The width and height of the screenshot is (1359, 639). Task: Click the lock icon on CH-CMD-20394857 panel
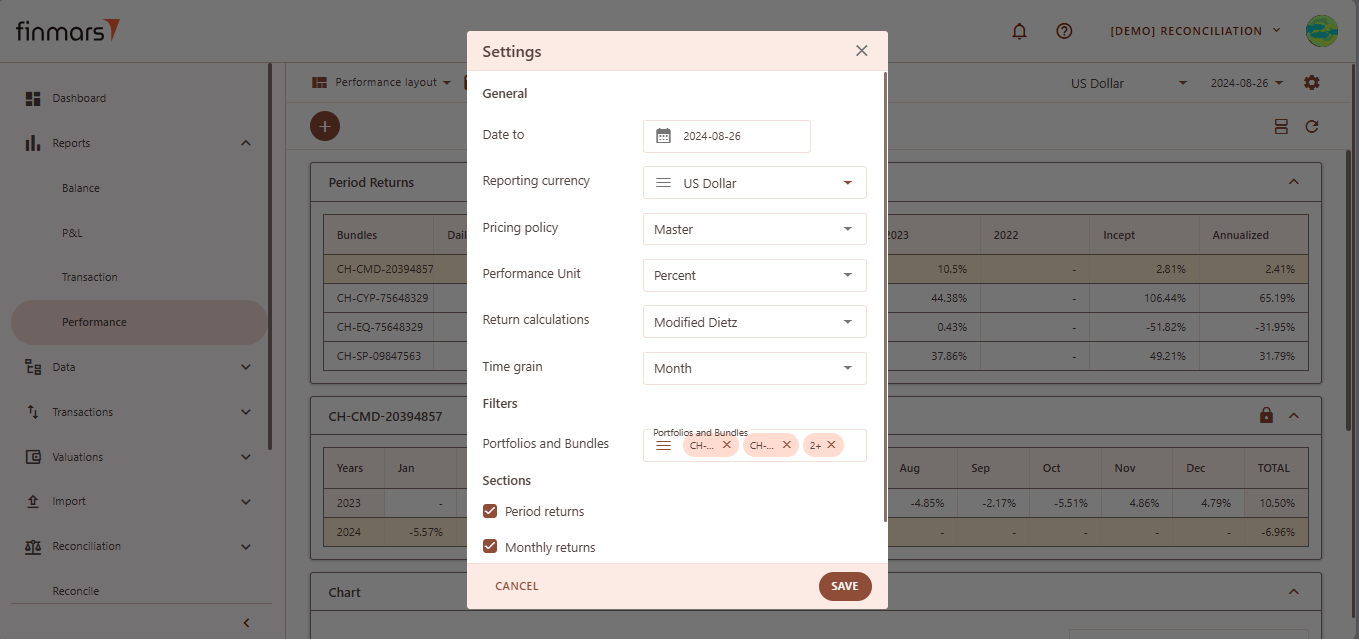pyautogui.click(x=1266, y=415)
